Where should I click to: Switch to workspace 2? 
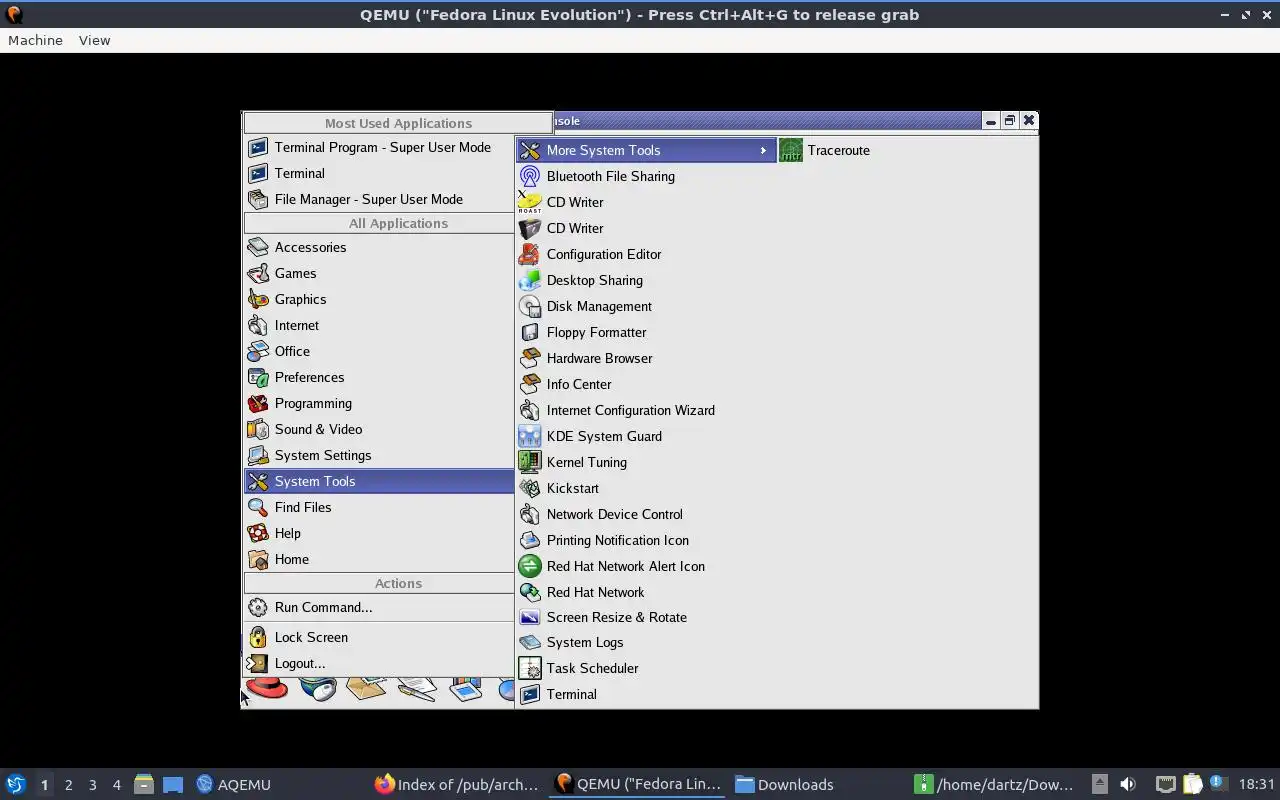[68, 785]
